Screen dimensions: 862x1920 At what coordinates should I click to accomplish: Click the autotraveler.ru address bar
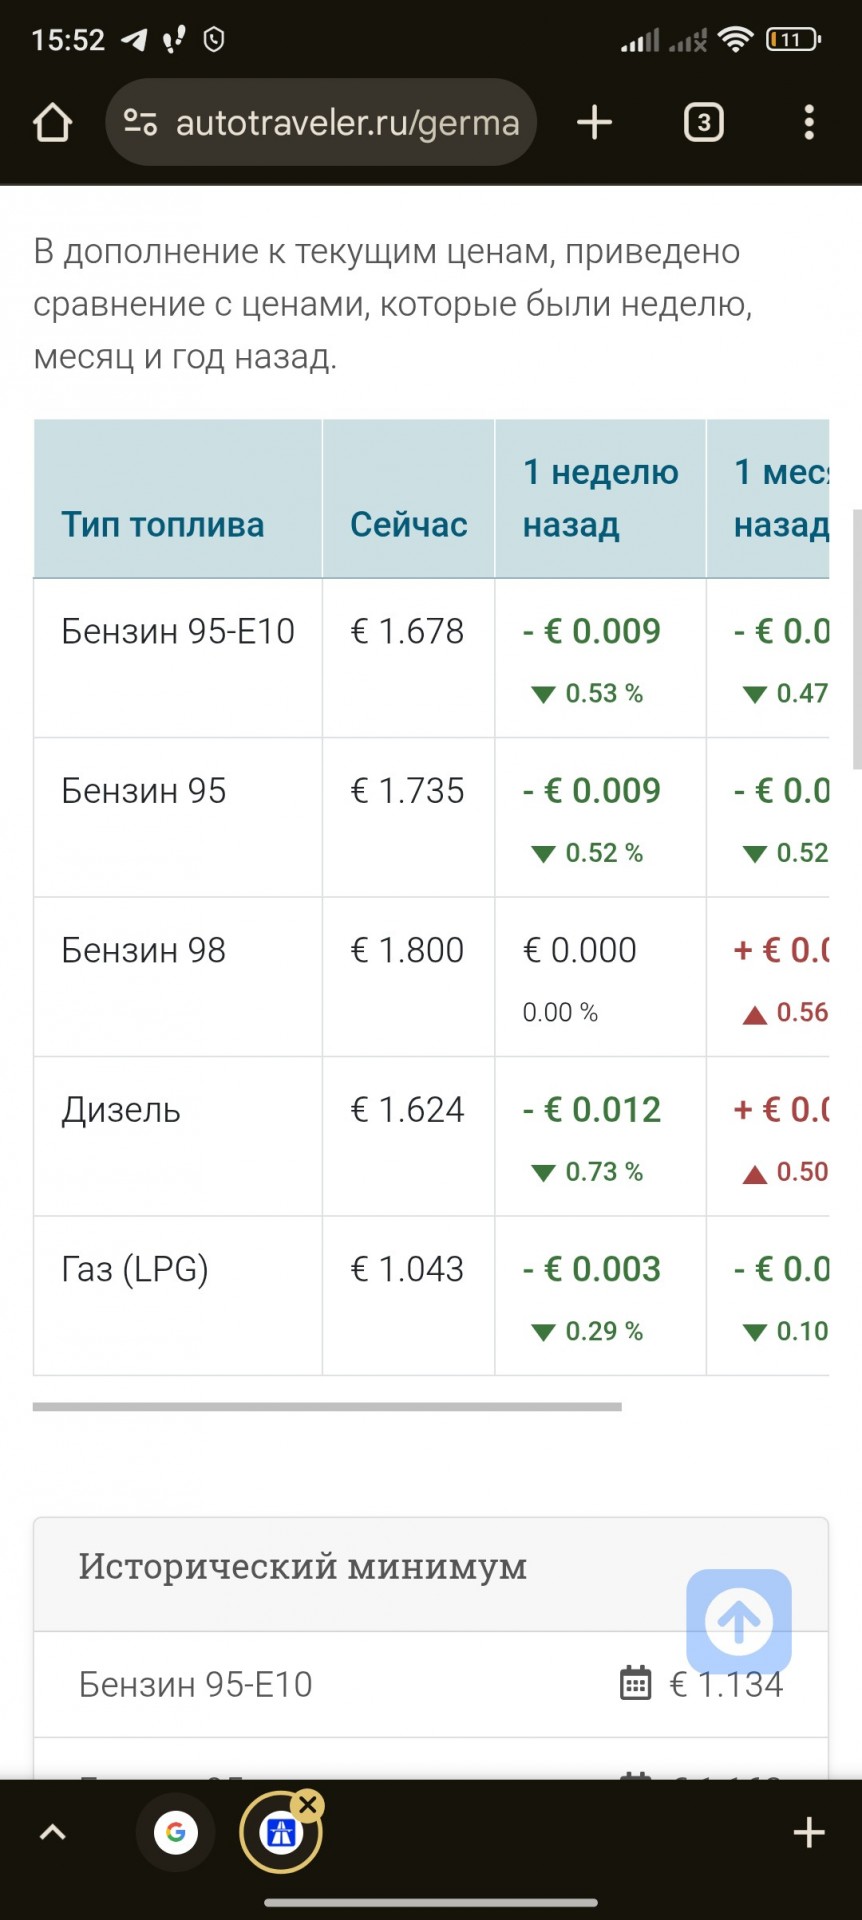click(x=321, y=123)
